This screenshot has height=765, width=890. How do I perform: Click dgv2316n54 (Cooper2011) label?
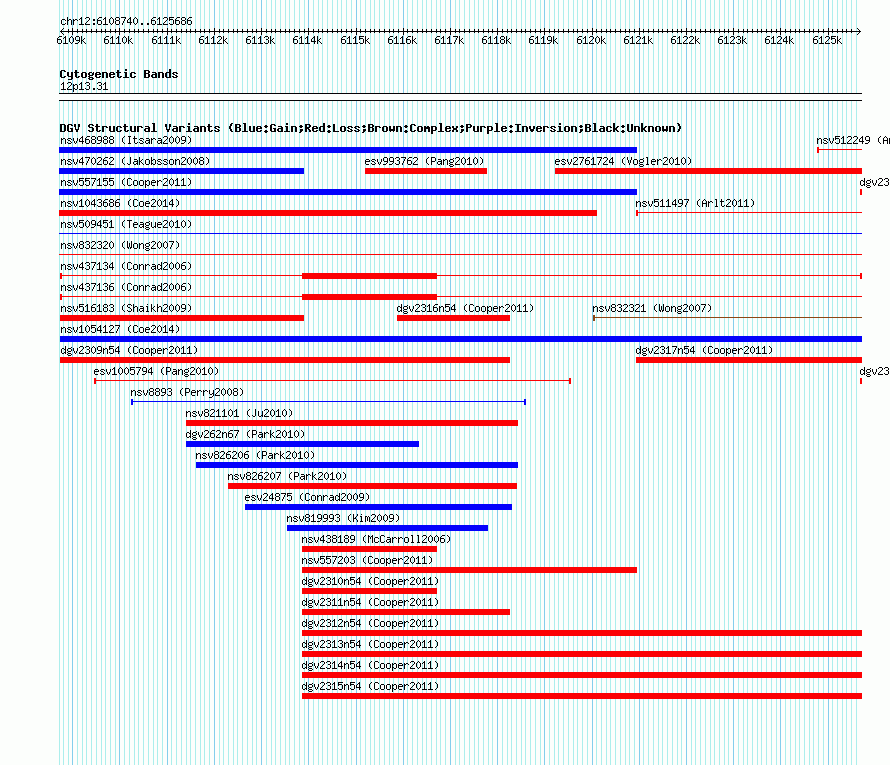point(465,308)
